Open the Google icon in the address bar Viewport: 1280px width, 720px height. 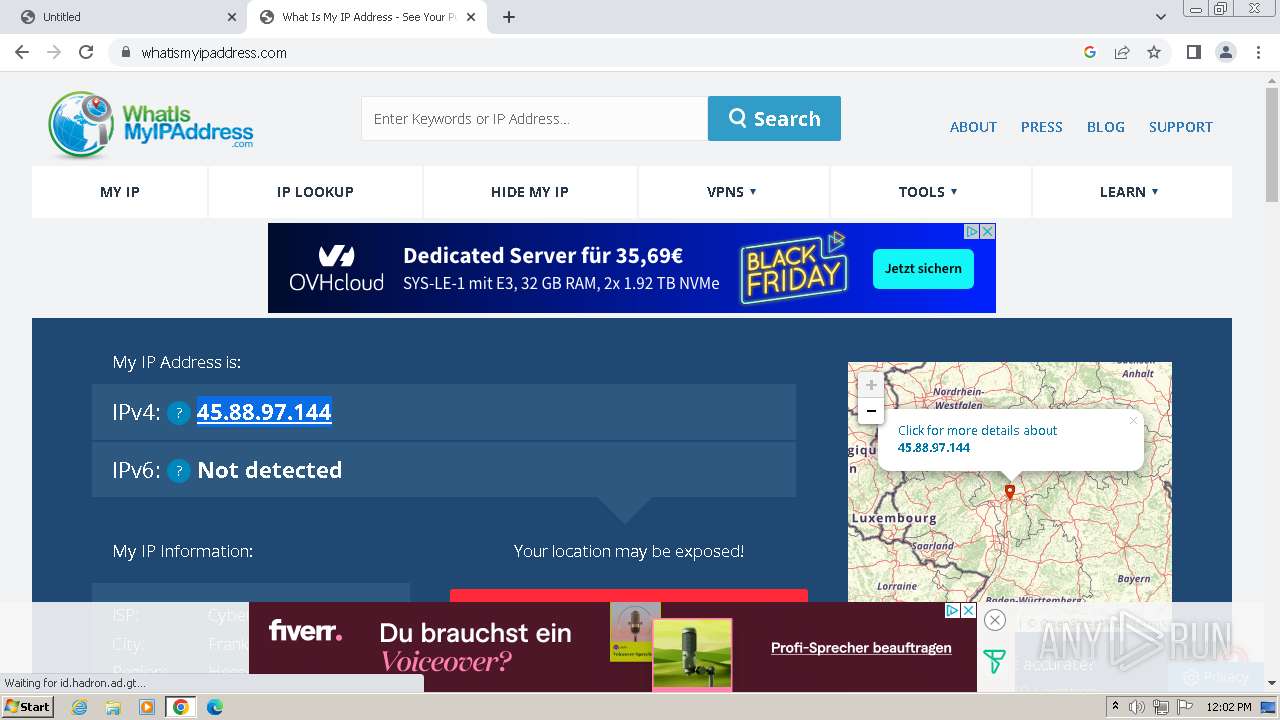(1090, 52)
